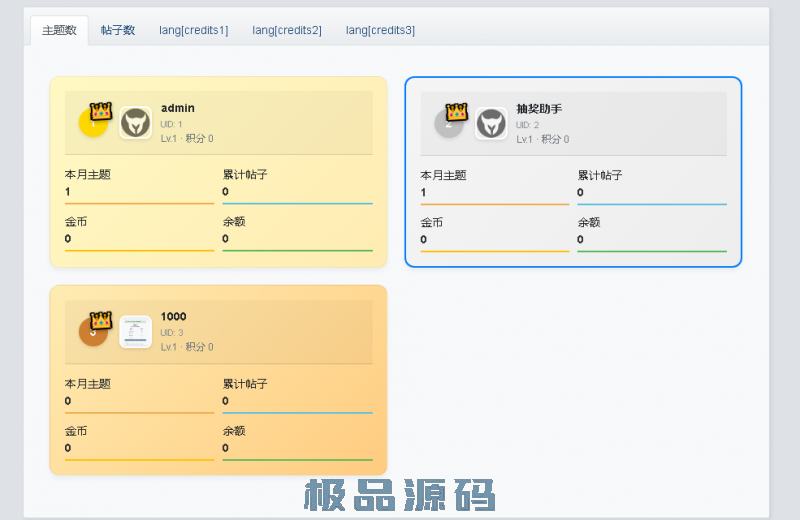The image size is (800, 520).
Task: Click user 1000's avatar thumbnail
Action: point(135,332)
